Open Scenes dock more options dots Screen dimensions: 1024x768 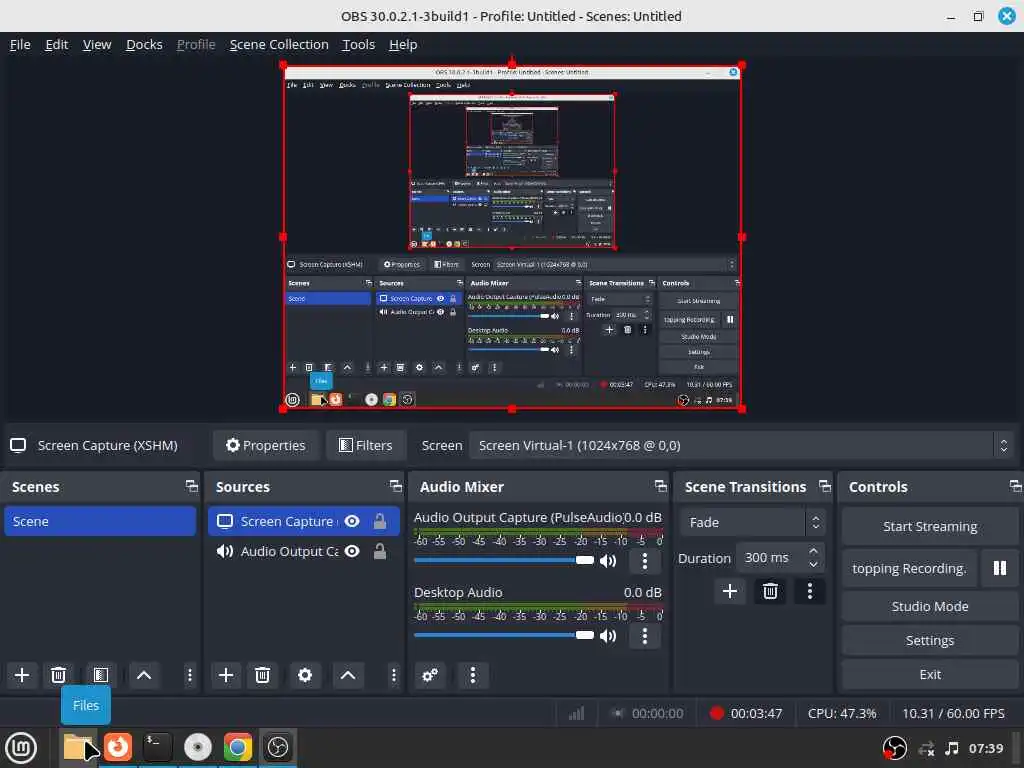click(189, 675)
